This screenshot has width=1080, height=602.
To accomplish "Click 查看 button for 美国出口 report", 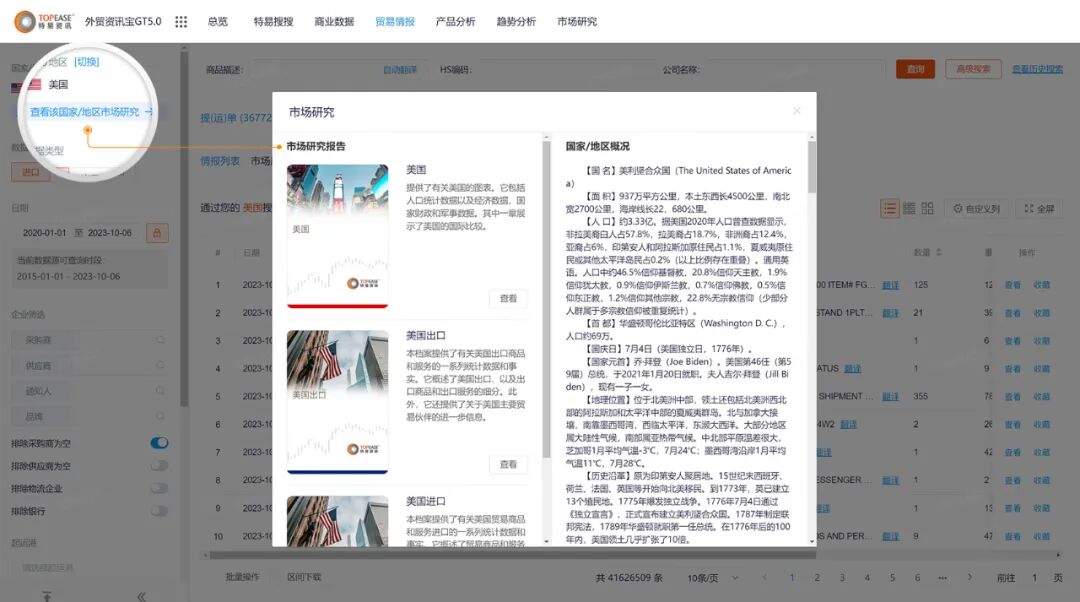I will tap(508, 464).
